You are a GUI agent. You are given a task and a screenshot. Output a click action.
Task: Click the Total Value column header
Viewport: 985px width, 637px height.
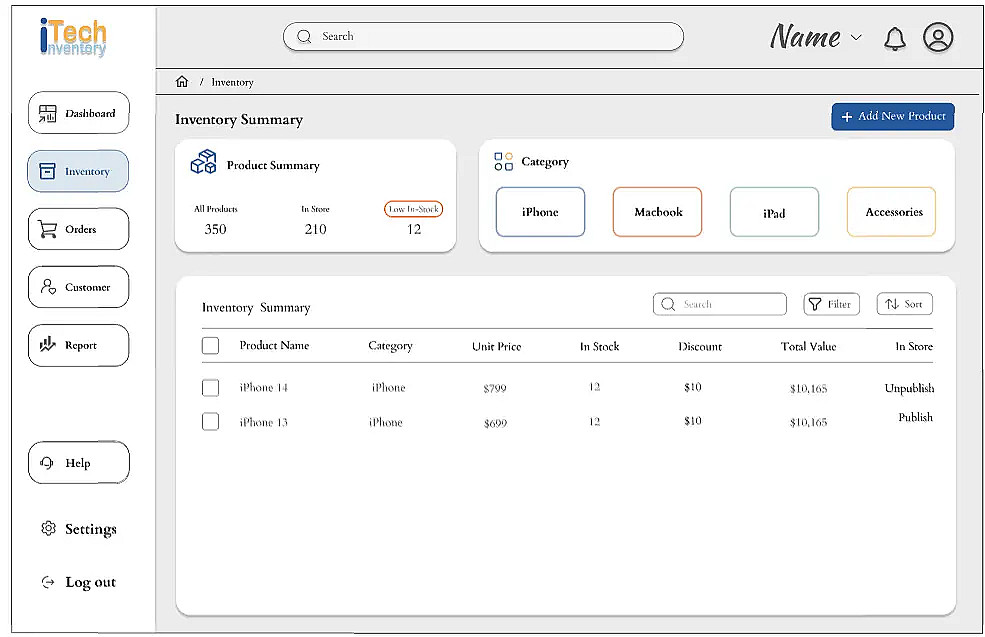coord(808,346)
